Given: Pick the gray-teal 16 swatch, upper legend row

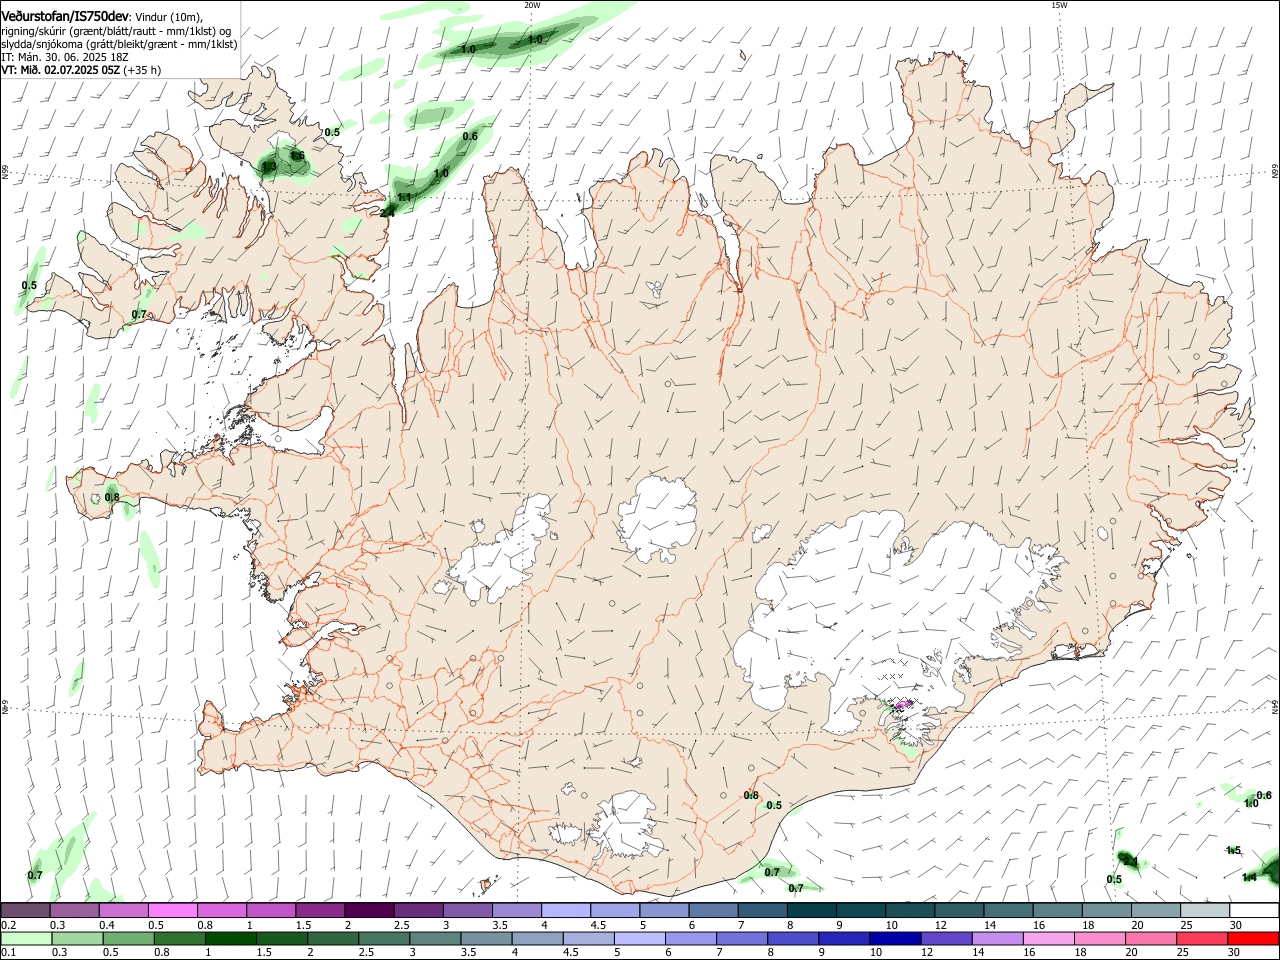Looking at the screenshot, I should pos(1057,910).
